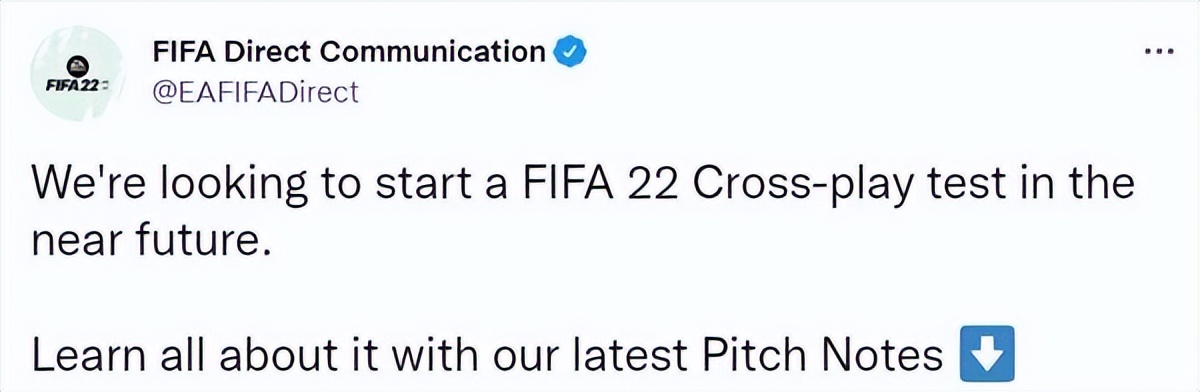Click the blue verified badge
This screenshot has height=392, width=1200.
coord(571,50)
